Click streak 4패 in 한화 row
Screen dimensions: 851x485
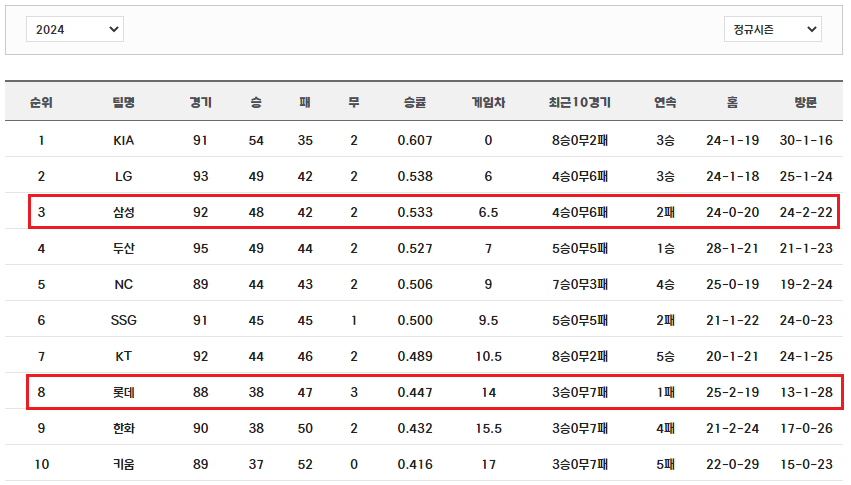click(665, 428)
